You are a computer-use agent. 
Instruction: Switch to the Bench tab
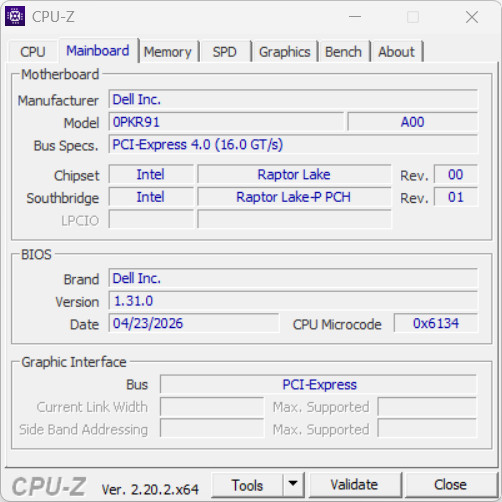point(343,52)
